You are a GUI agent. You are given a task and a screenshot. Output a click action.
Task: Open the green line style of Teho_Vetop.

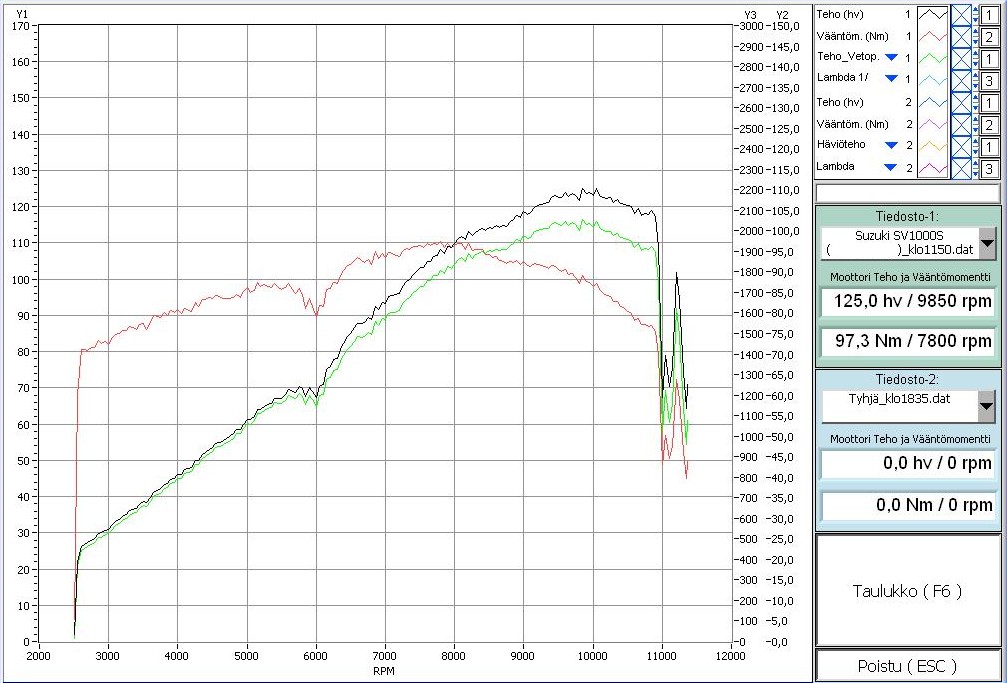tap(934, 58)
